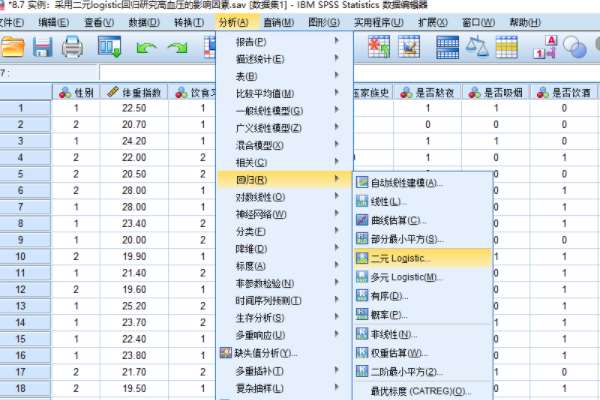
Task: Click the insert cases toolbar icon
Action: (x=379, y=46)
